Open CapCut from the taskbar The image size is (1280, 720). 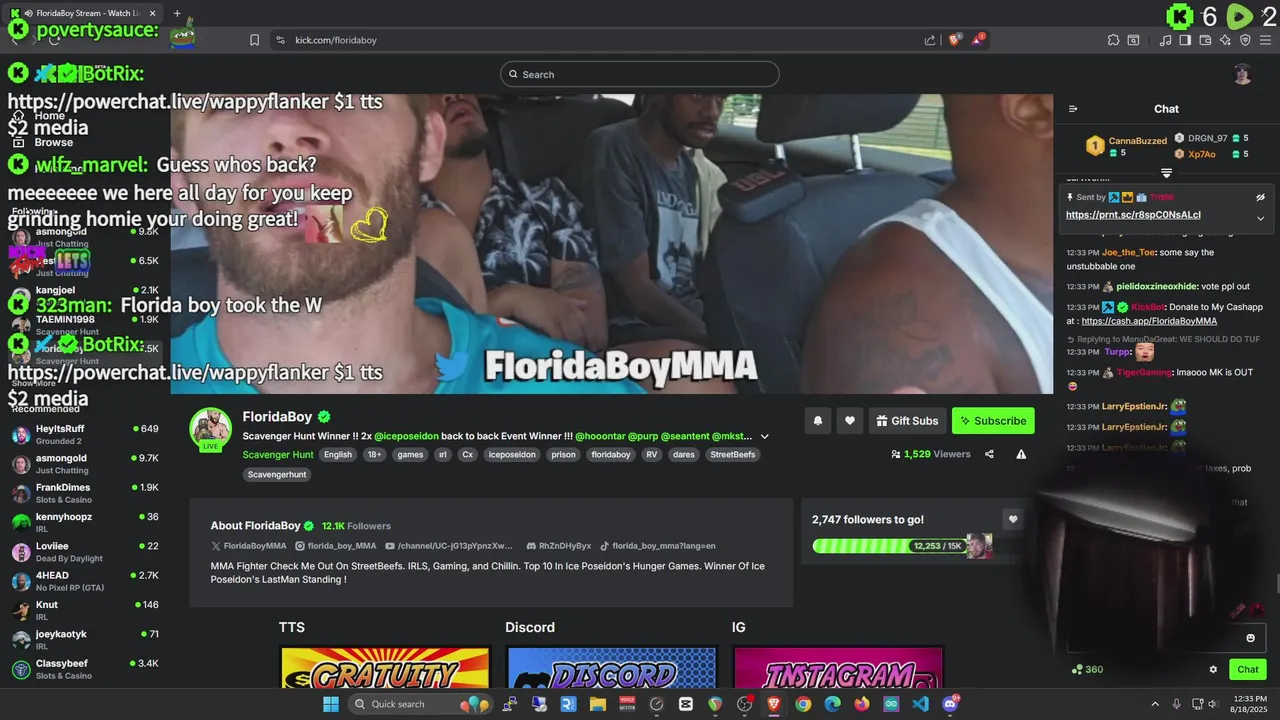[x=686, y=704]
